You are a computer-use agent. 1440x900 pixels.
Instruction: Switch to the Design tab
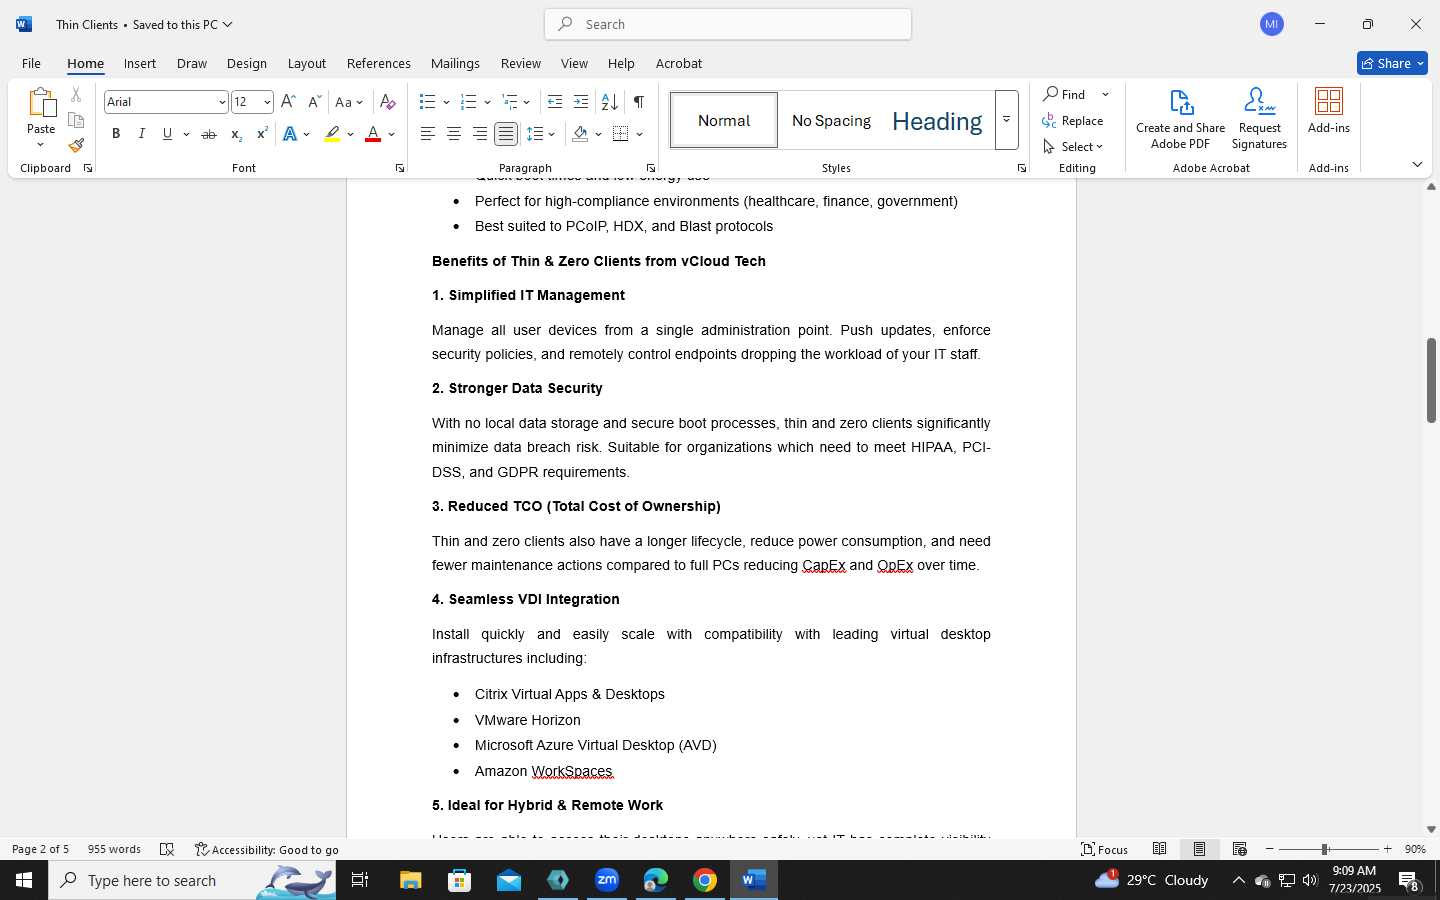point(246,63)
